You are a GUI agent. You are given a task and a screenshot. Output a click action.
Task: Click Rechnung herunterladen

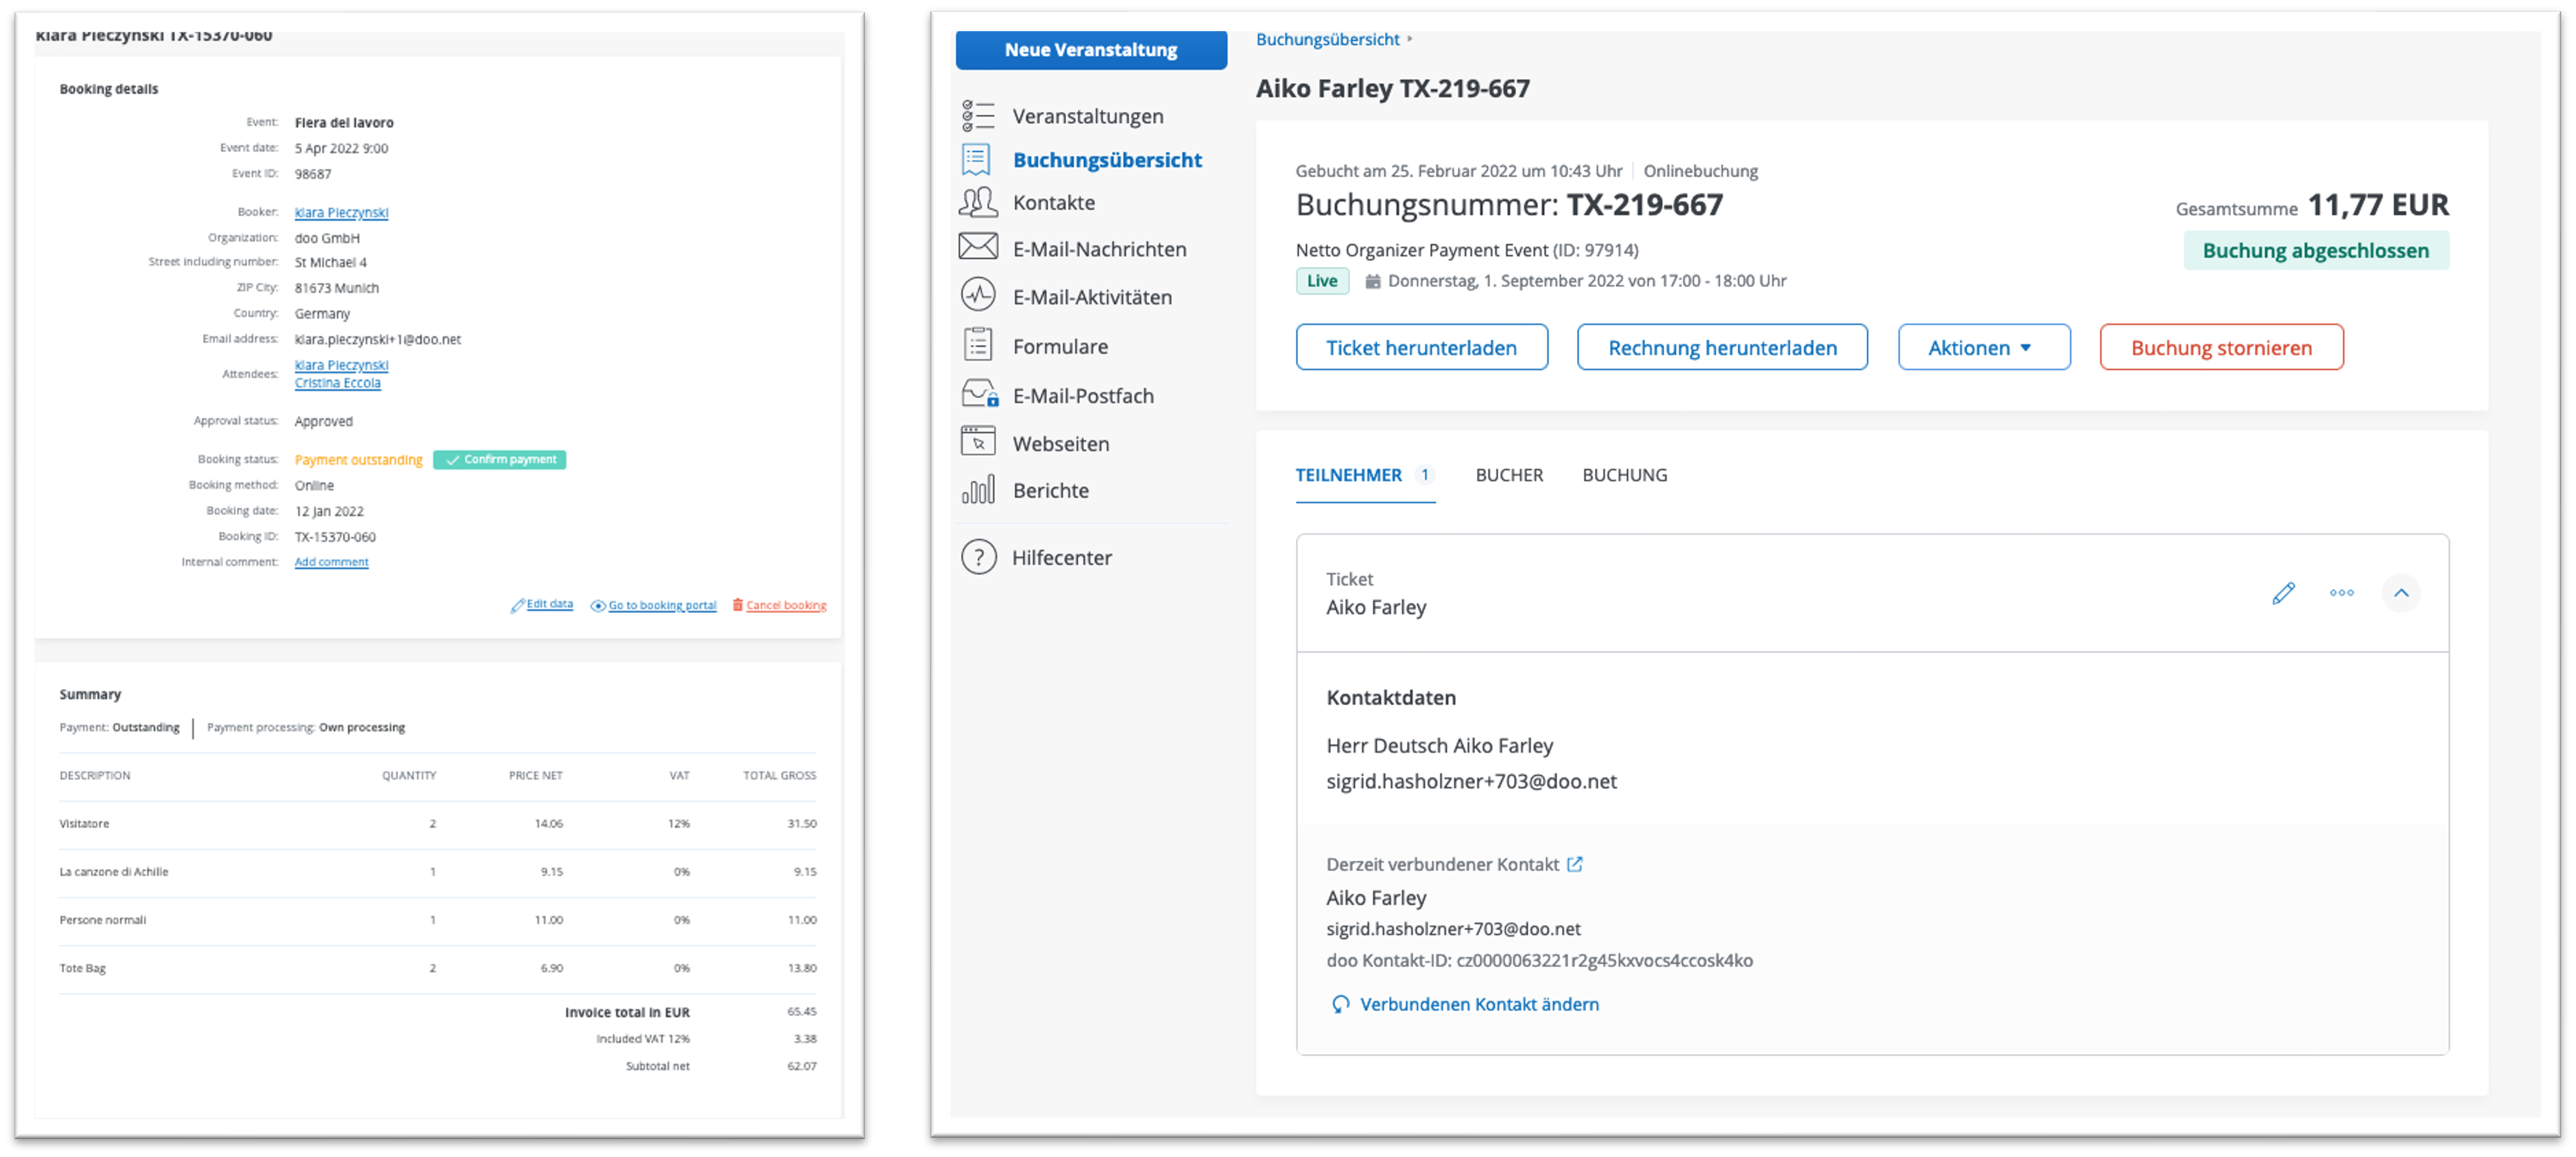(1721, 347)
